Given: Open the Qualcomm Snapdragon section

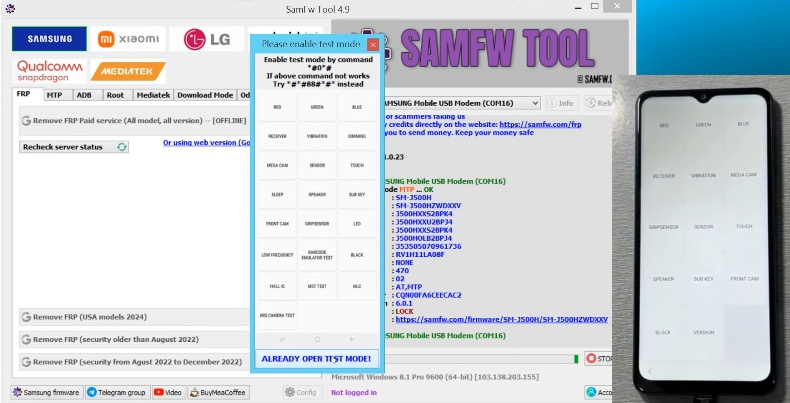Looking at the screenshot, I should click(49, 70).
